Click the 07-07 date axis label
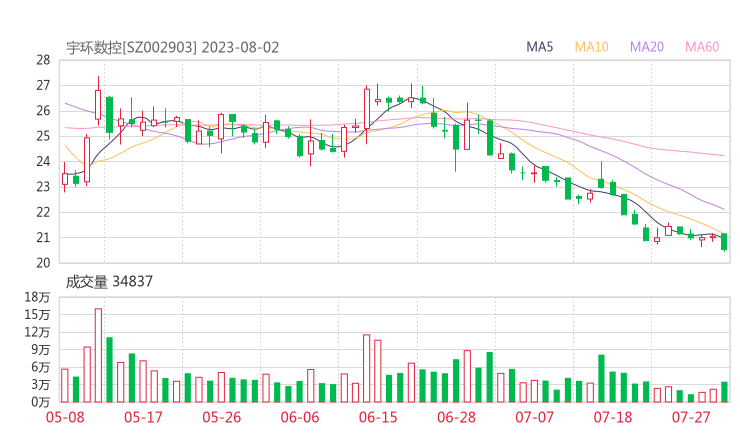This screenshot has width=740, height=440. [534, 417]
